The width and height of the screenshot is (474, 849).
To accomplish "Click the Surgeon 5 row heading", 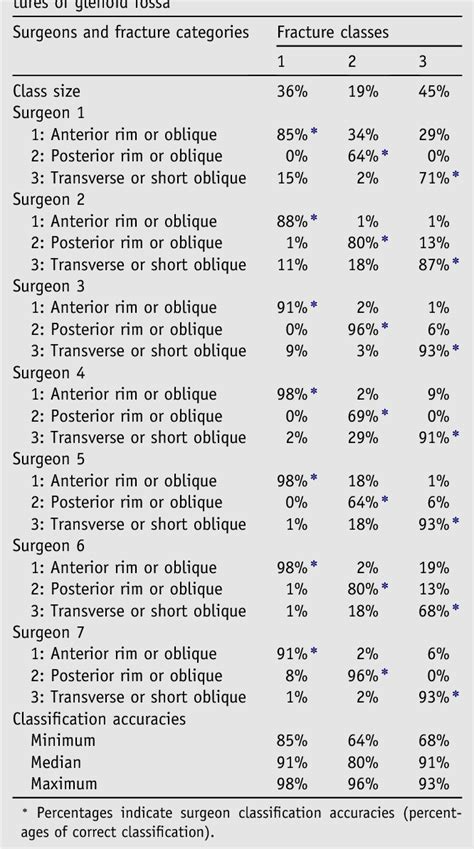I will (x=49, y=459).
